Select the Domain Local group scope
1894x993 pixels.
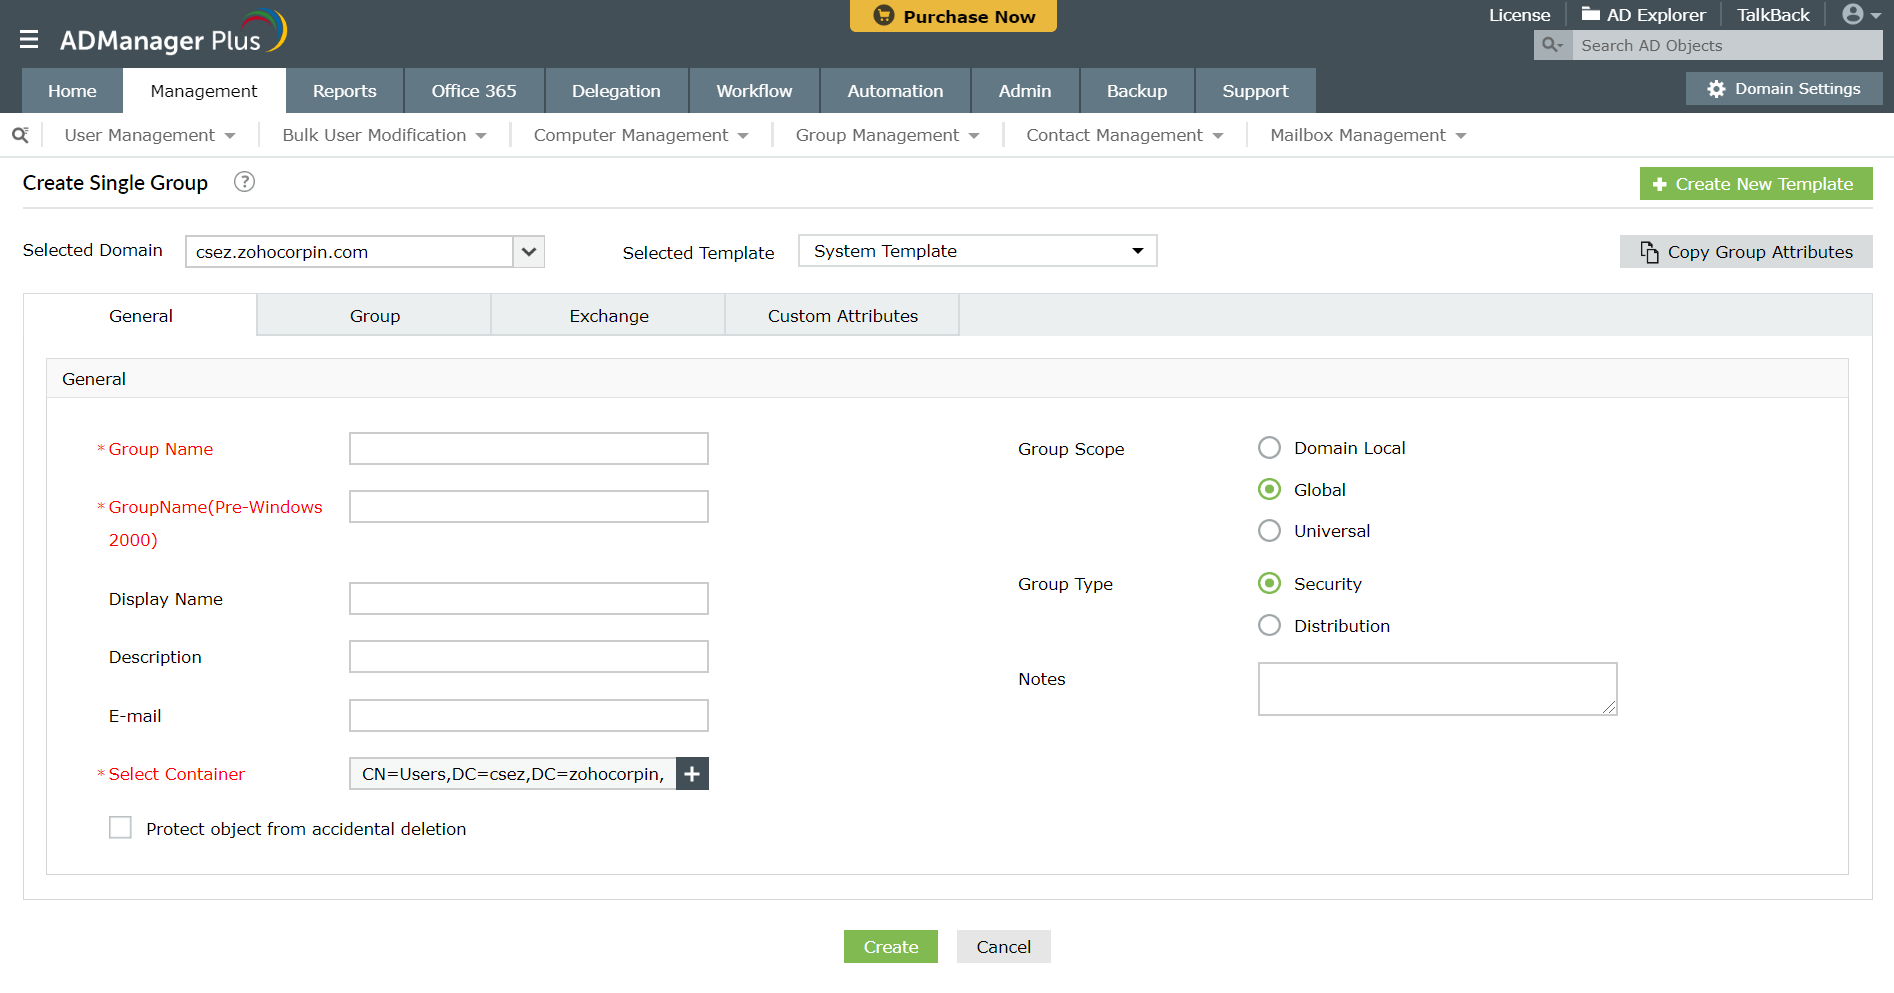(x=1269, y=448)
